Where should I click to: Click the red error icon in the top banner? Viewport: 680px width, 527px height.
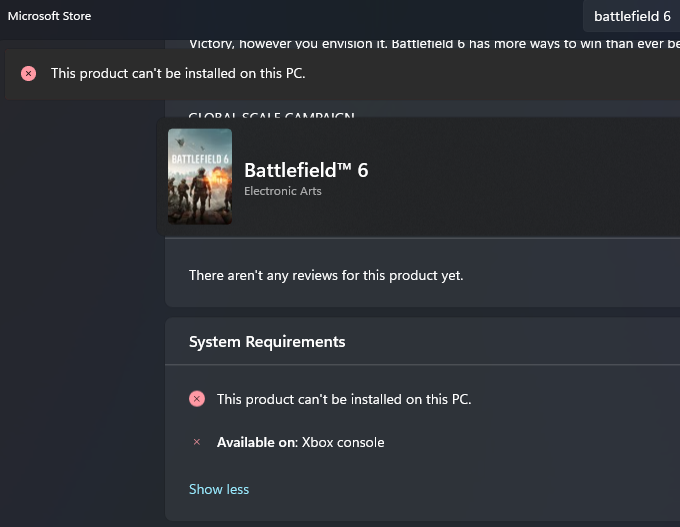pos(28,73)
